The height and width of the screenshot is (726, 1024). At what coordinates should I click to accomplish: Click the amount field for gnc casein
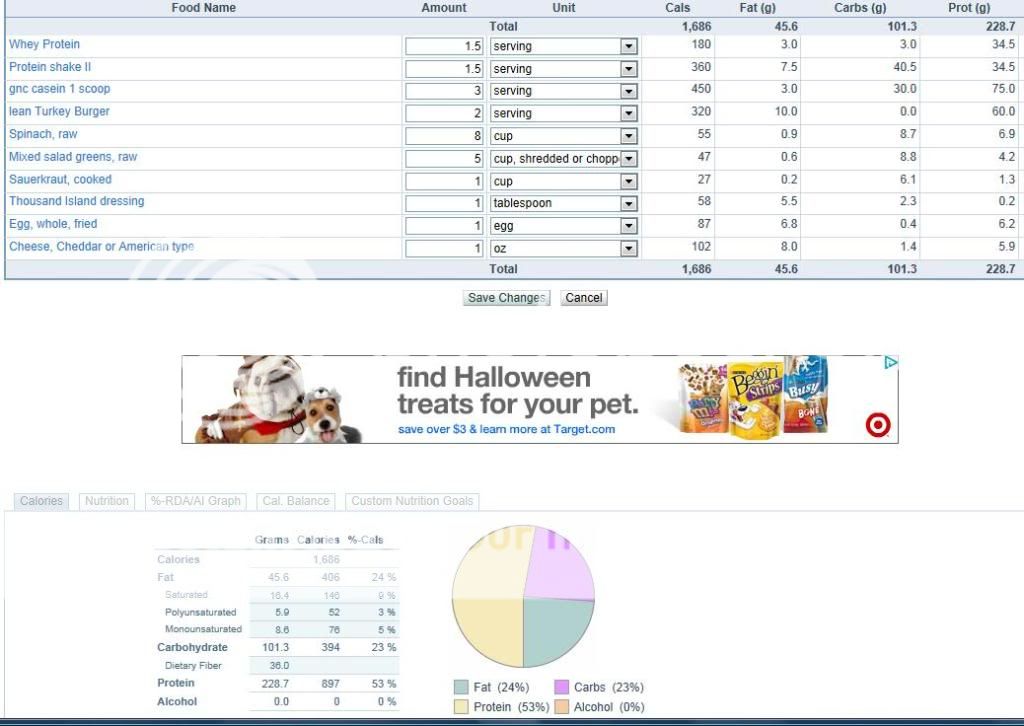(445, 91)
